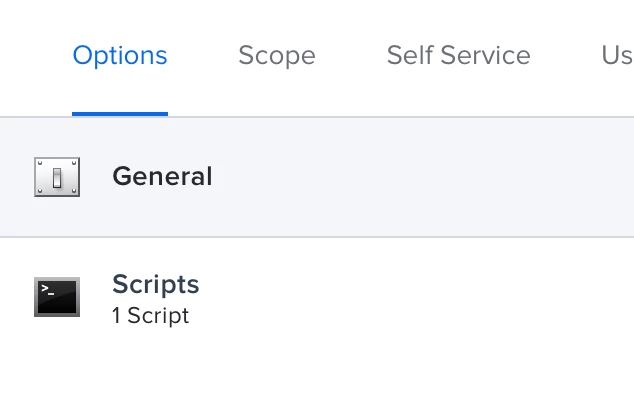Viewport: 634px width, 416px height.
Task: Click the light switch icon beside General
Action: [57, 177]
